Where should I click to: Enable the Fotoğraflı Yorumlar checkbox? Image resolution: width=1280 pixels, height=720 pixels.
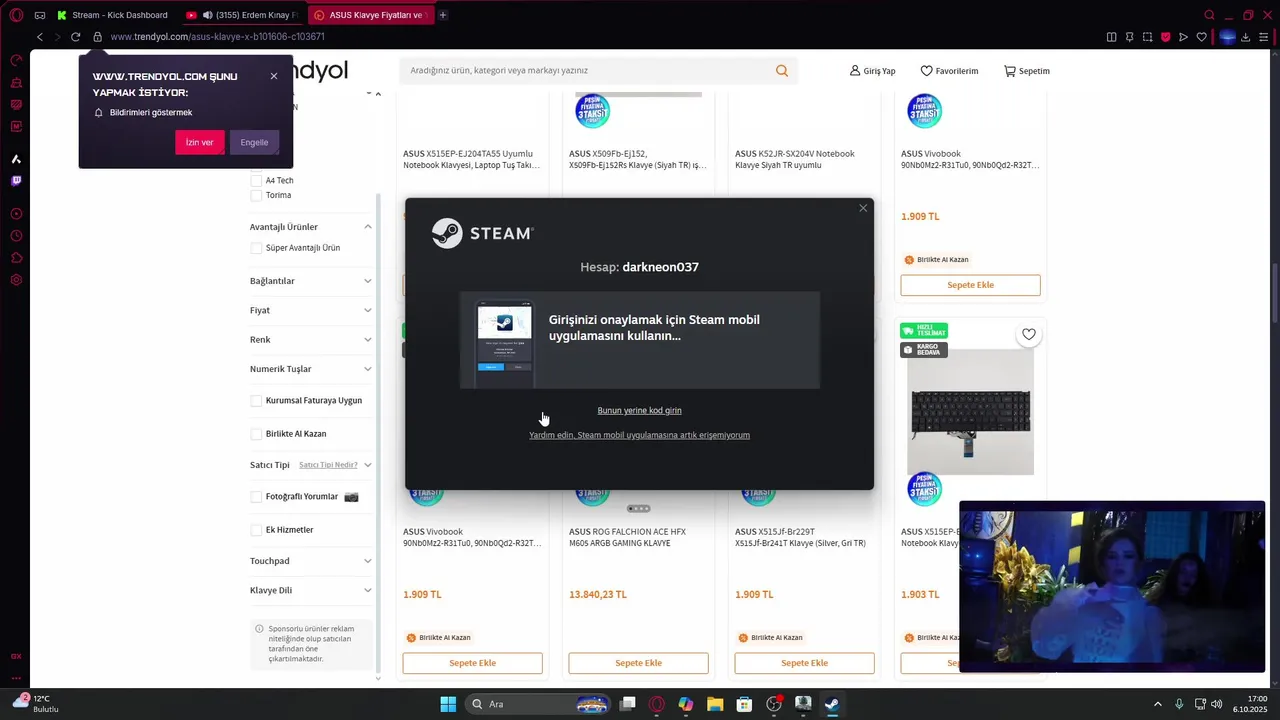(x=257, y=497)
